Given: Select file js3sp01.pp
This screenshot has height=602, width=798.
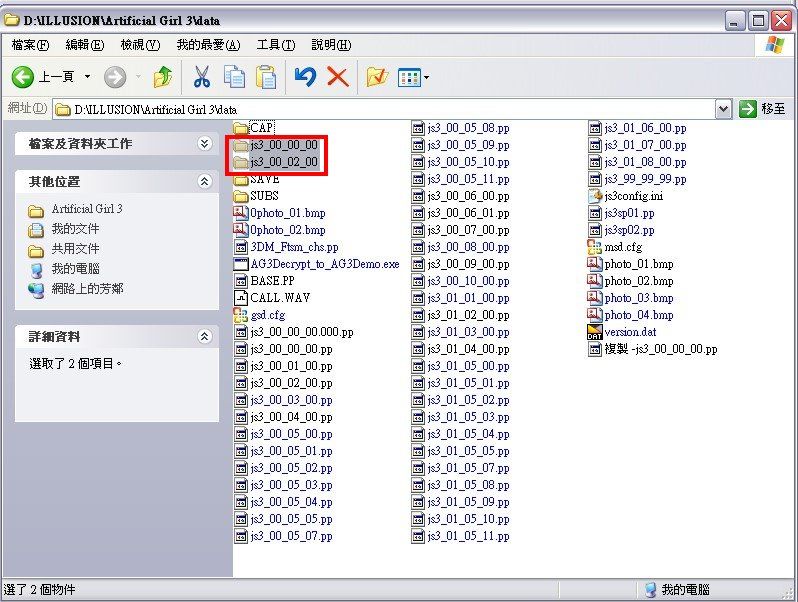Looking at the screenshot, I should pyautogui.click(x=629, y=213).
